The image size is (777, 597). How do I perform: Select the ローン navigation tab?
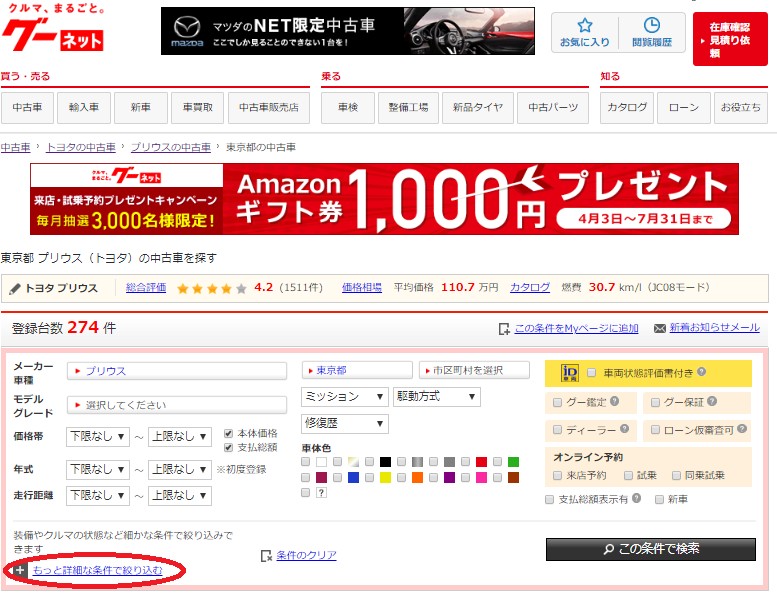point(684,108)
